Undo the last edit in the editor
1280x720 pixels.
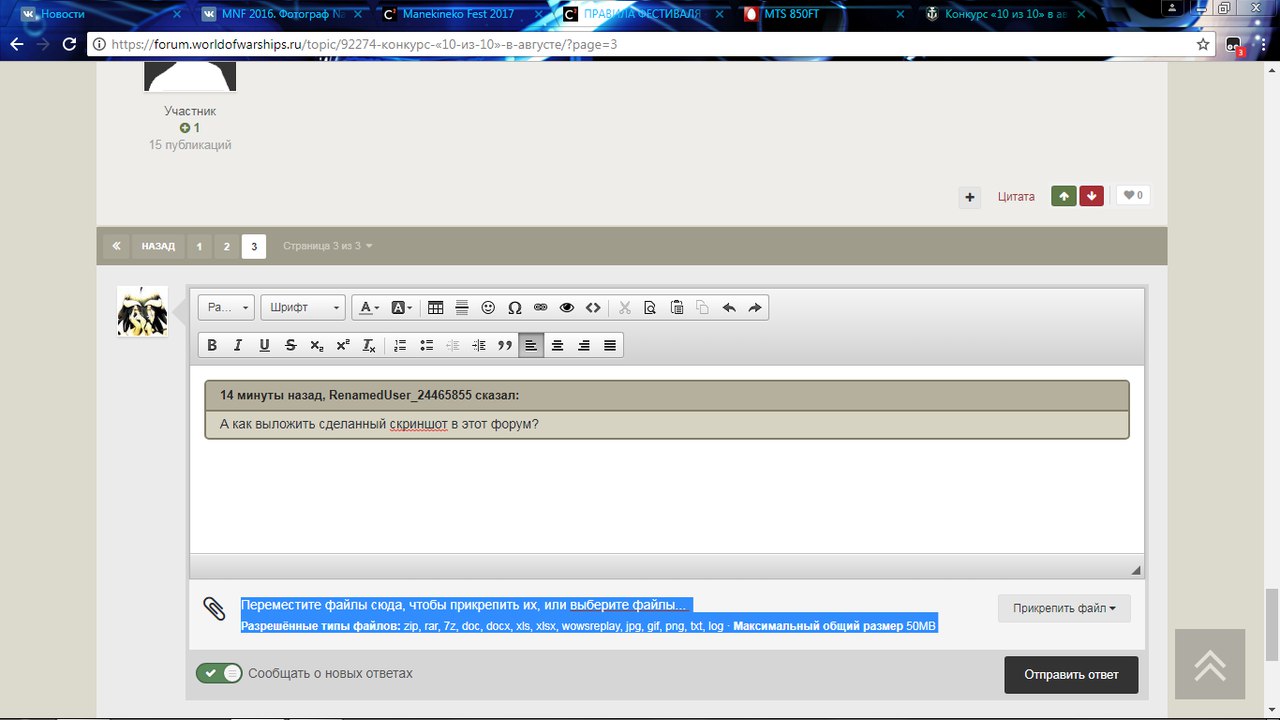[x=729, y=308]
